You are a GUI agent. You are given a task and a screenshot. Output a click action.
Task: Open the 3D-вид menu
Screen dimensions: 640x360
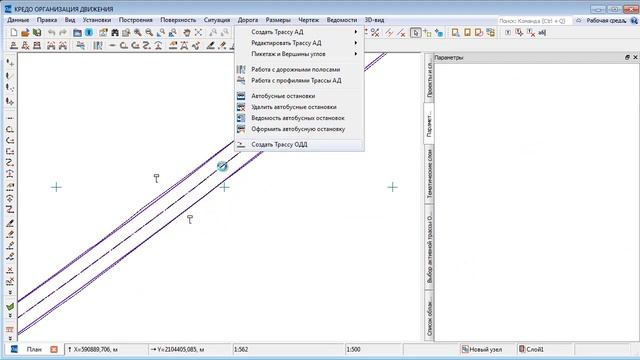(374, 20)
